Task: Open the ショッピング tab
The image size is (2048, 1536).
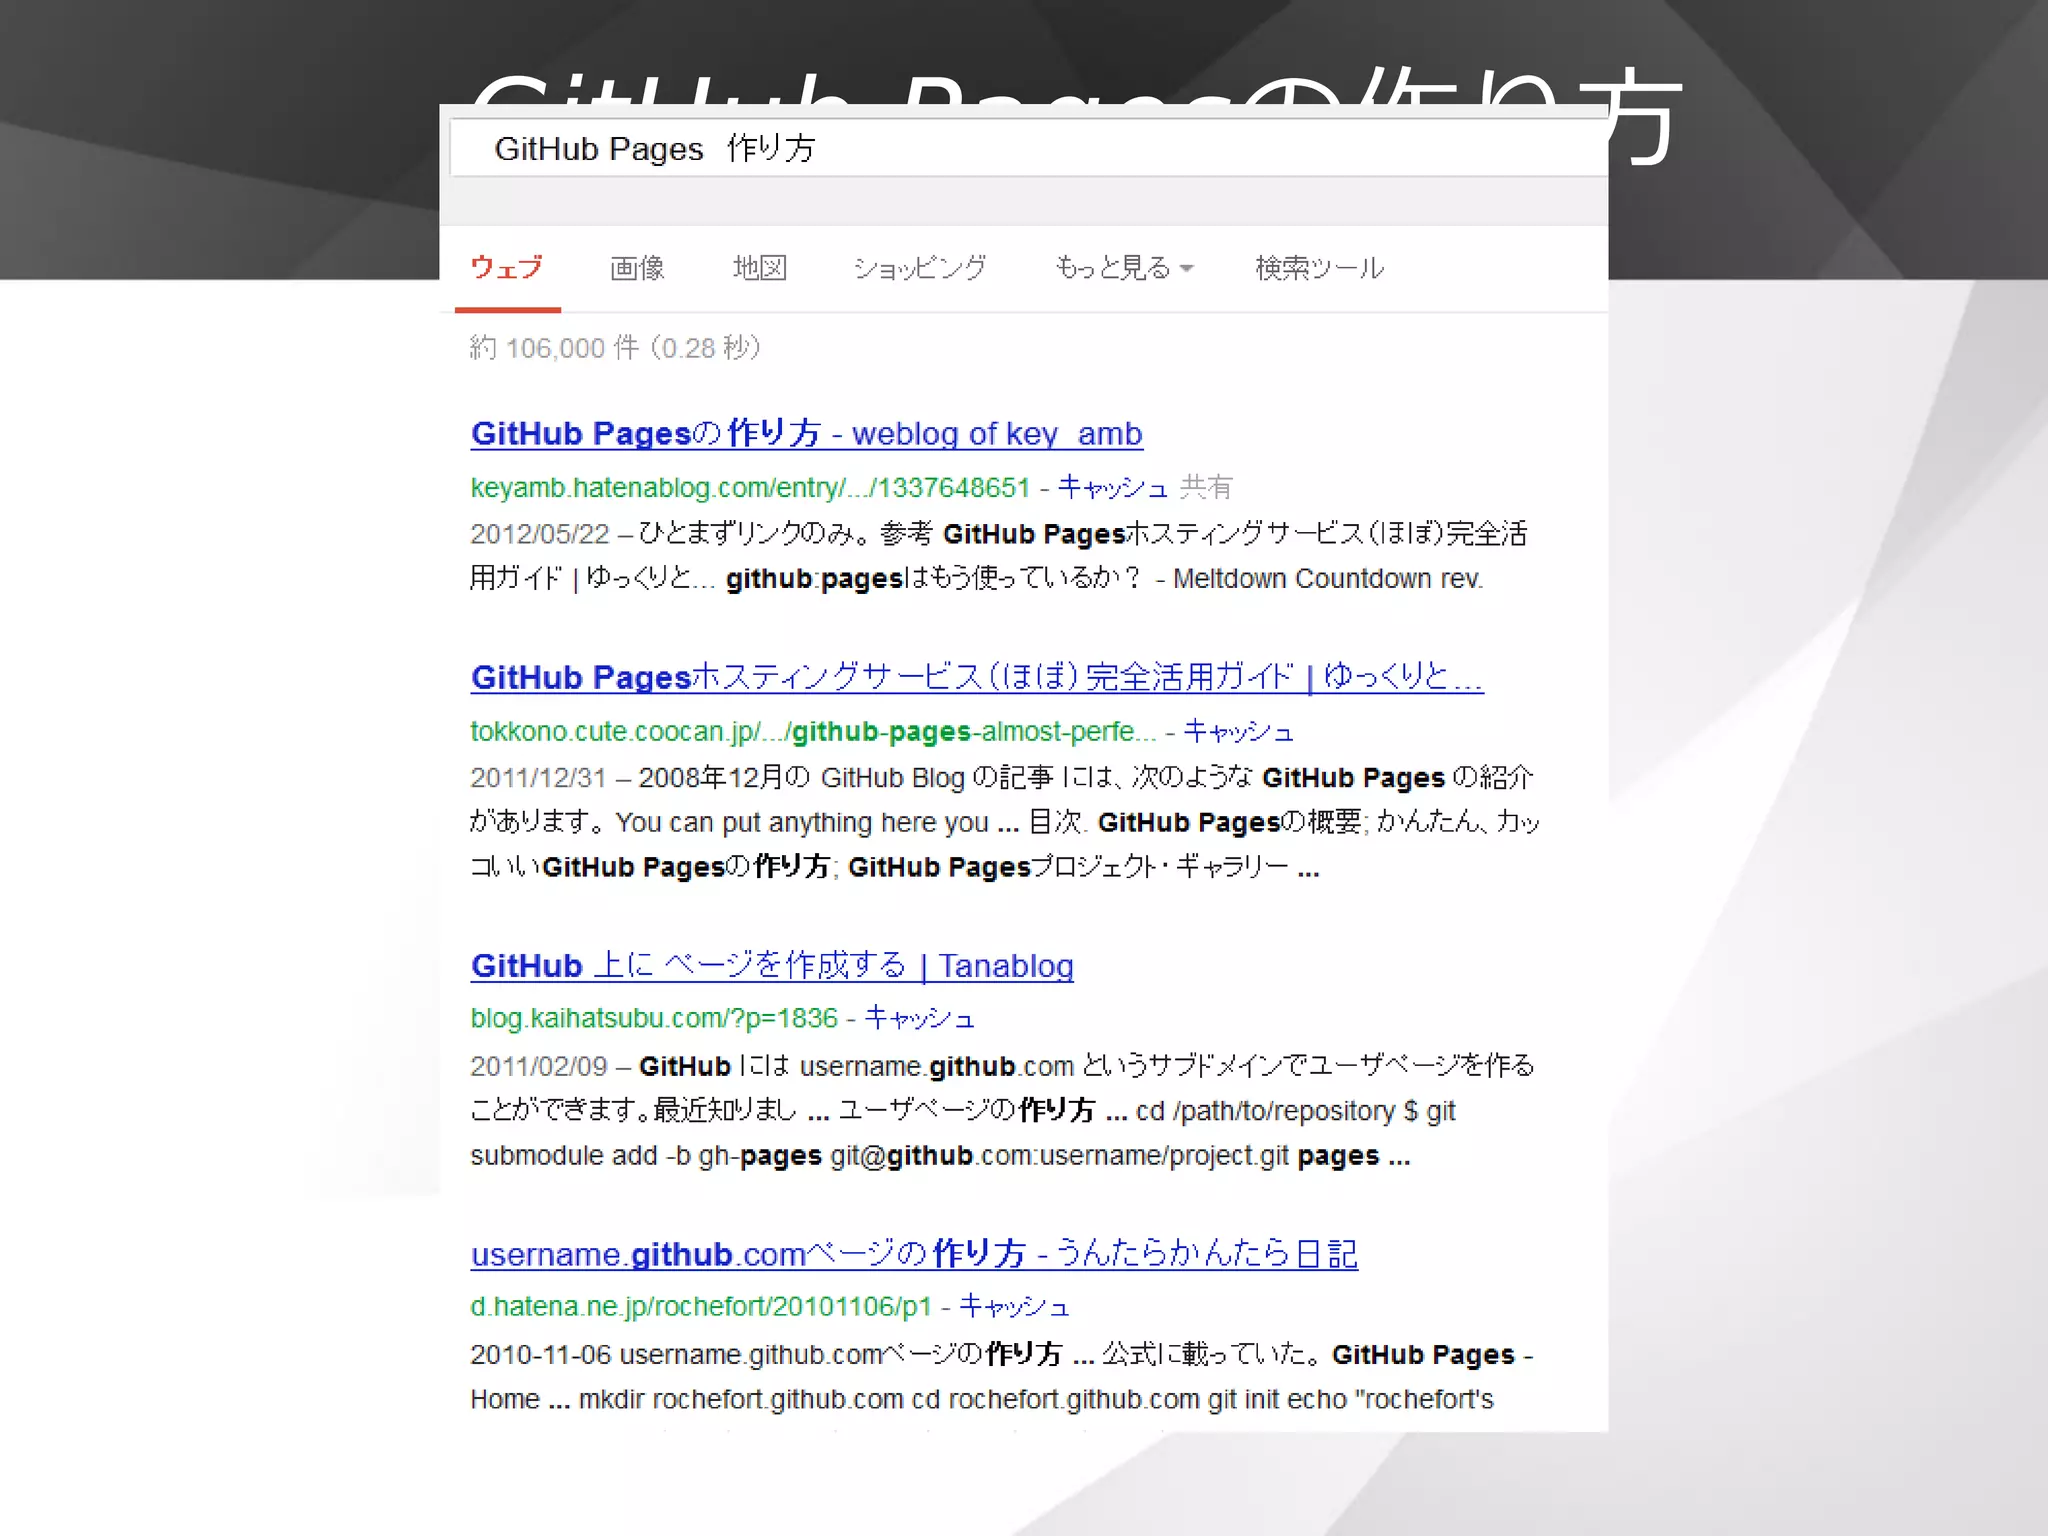Action: (x=920, y=268)
